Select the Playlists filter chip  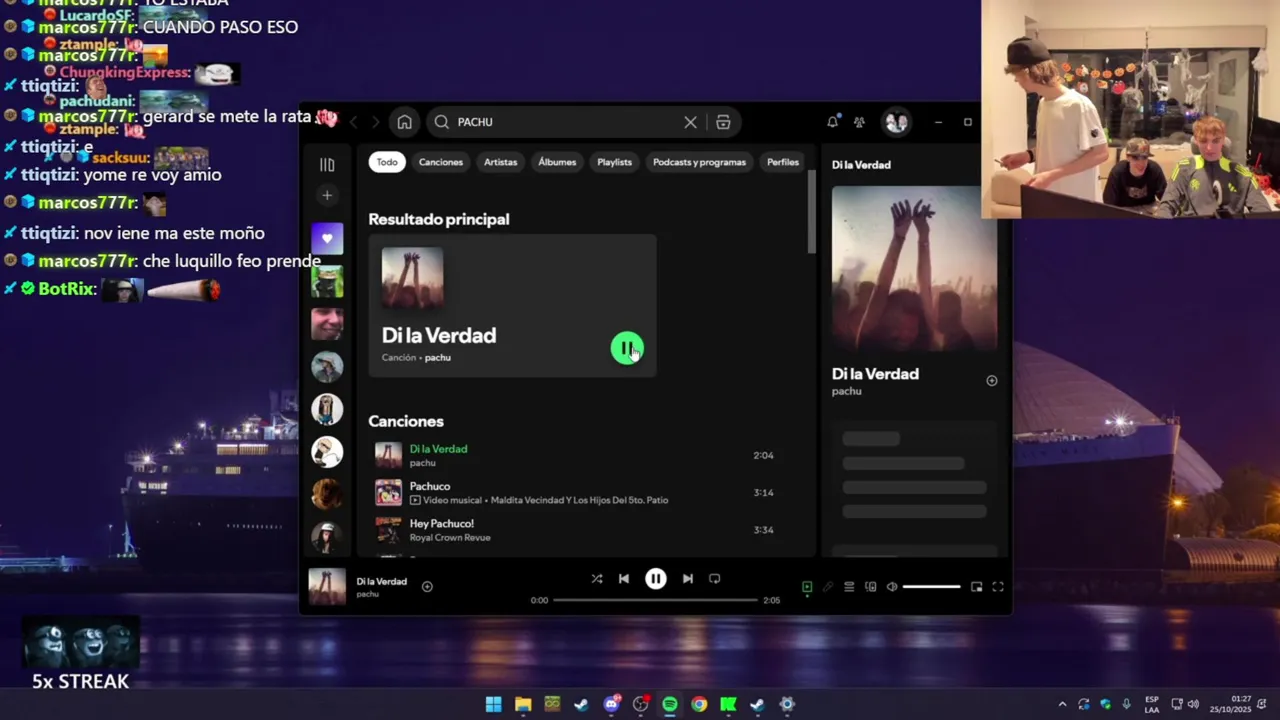click(x=615, y=162)
